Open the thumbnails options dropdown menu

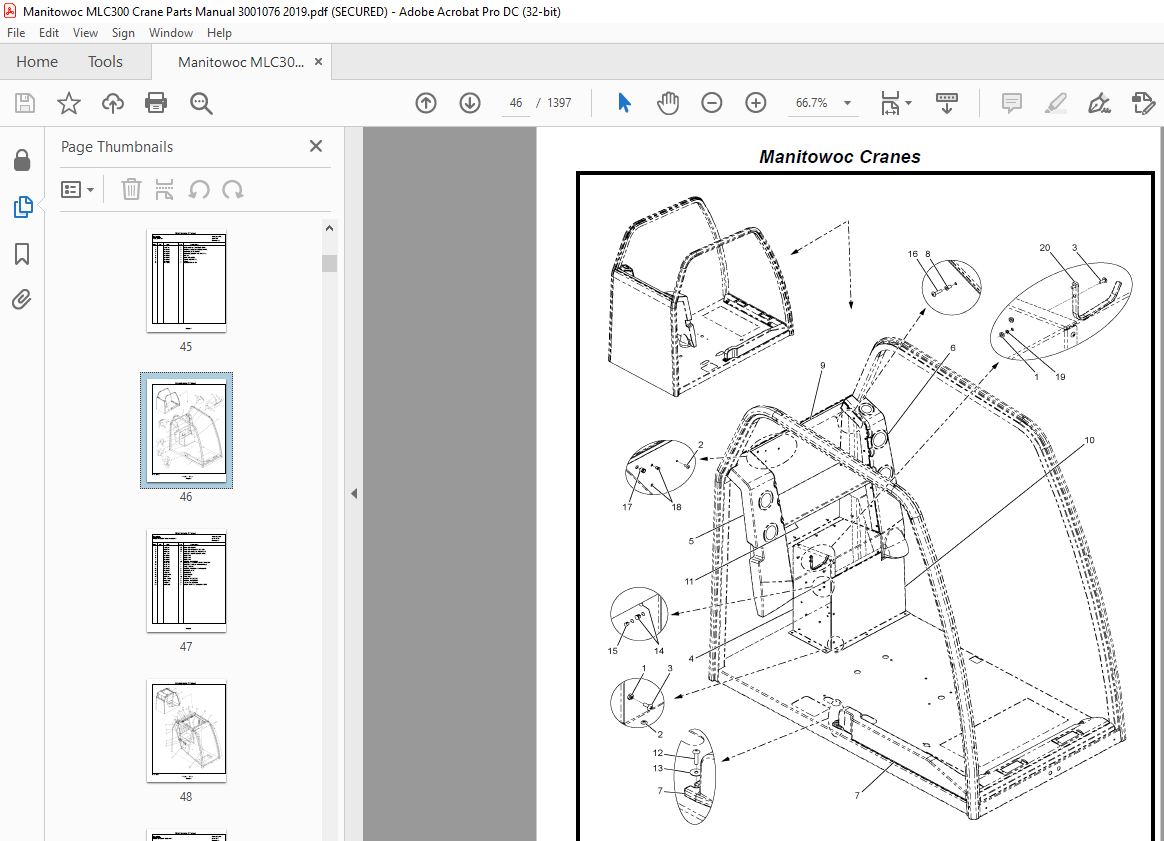pos(77,190)
